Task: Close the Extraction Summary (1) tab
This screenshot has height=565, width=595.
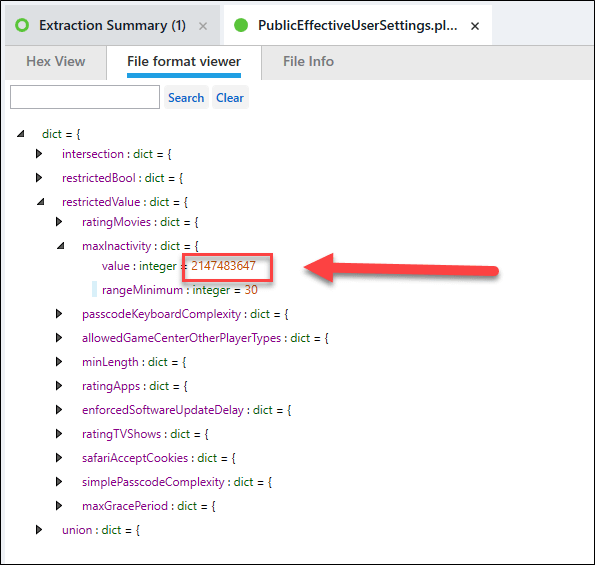Action: click(x=203, y=26)
